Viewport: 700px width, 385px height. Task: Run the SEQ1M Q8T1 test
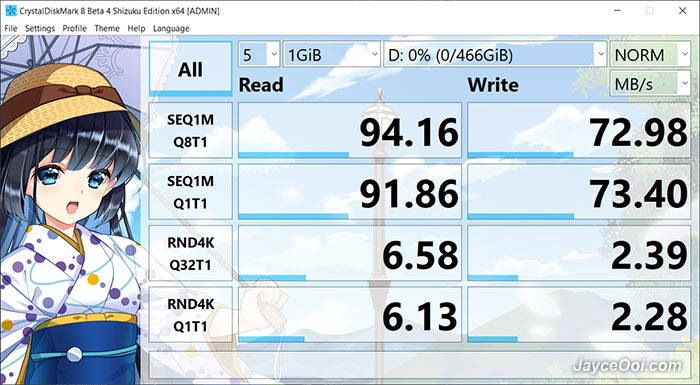click(190, 130)
